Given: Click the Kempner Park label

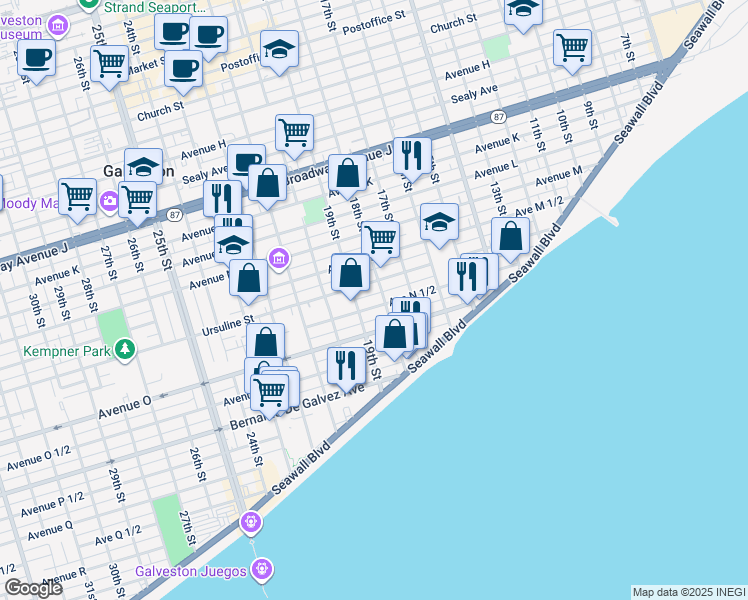Looking at the screenshot, I should pyautogui.click(x=67, y=352).
